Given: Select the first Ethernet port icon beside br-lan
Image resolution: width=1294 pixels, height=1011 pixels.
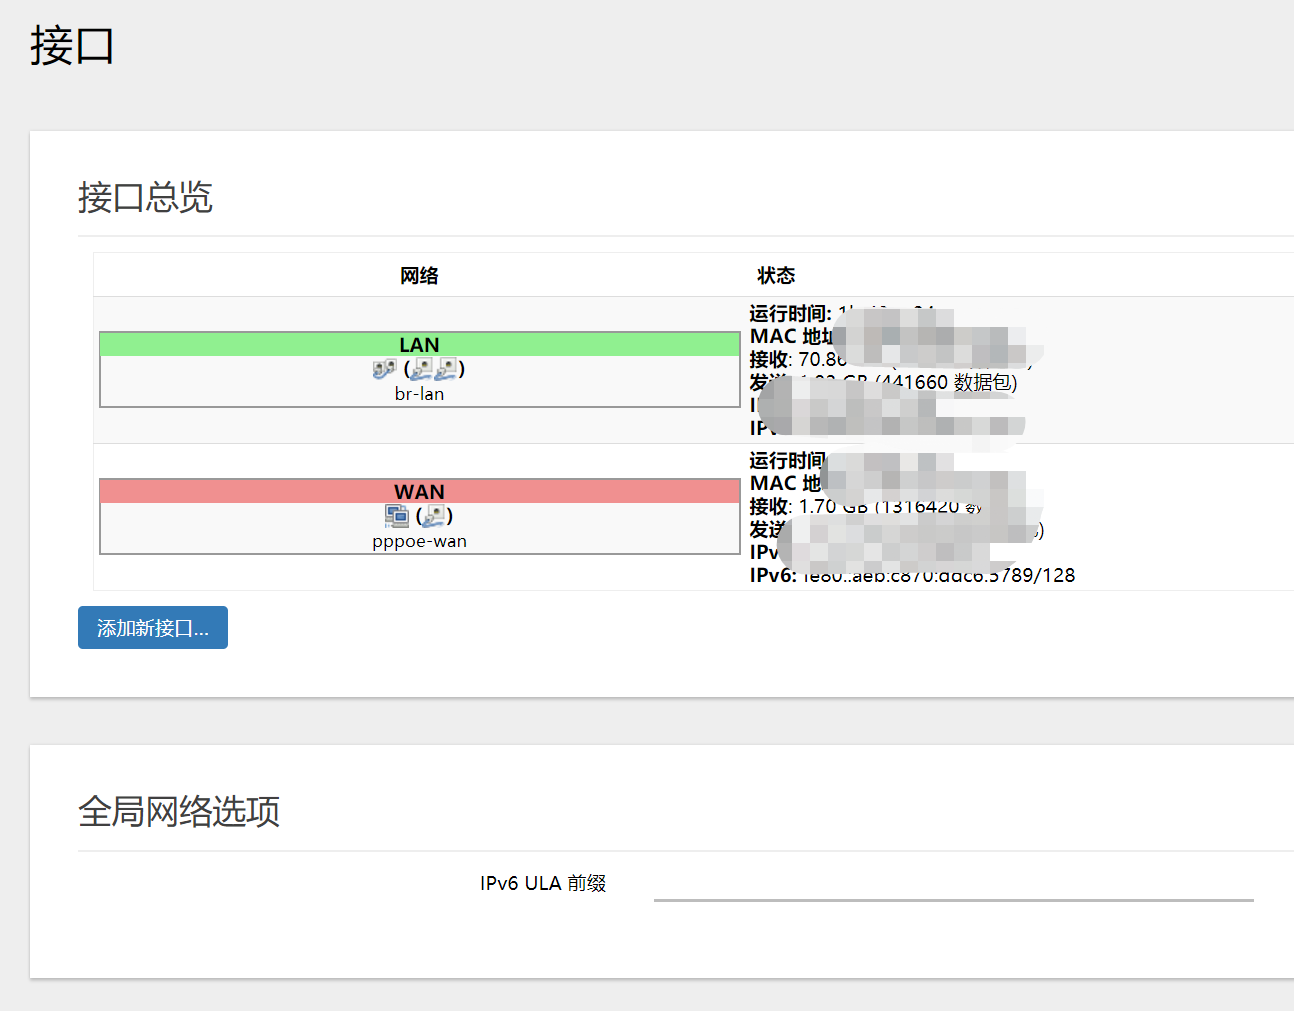Looking at the screenshot, I should click(419, 368).
